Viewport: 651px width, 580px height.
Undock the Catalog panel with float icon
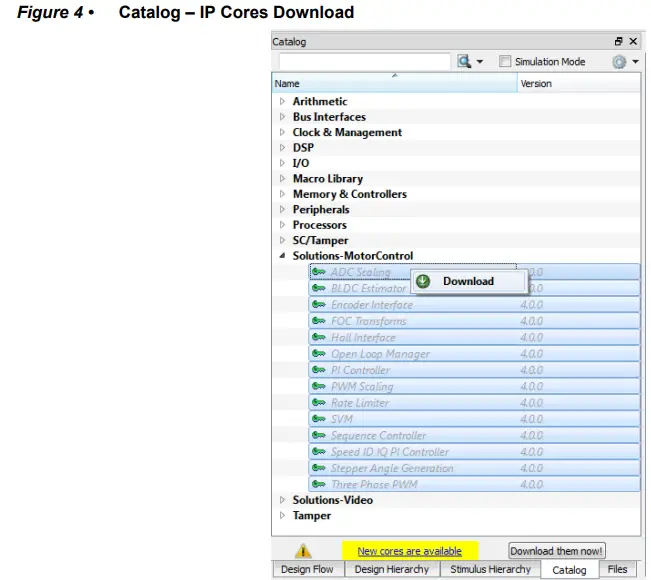[x=619, y=42]
